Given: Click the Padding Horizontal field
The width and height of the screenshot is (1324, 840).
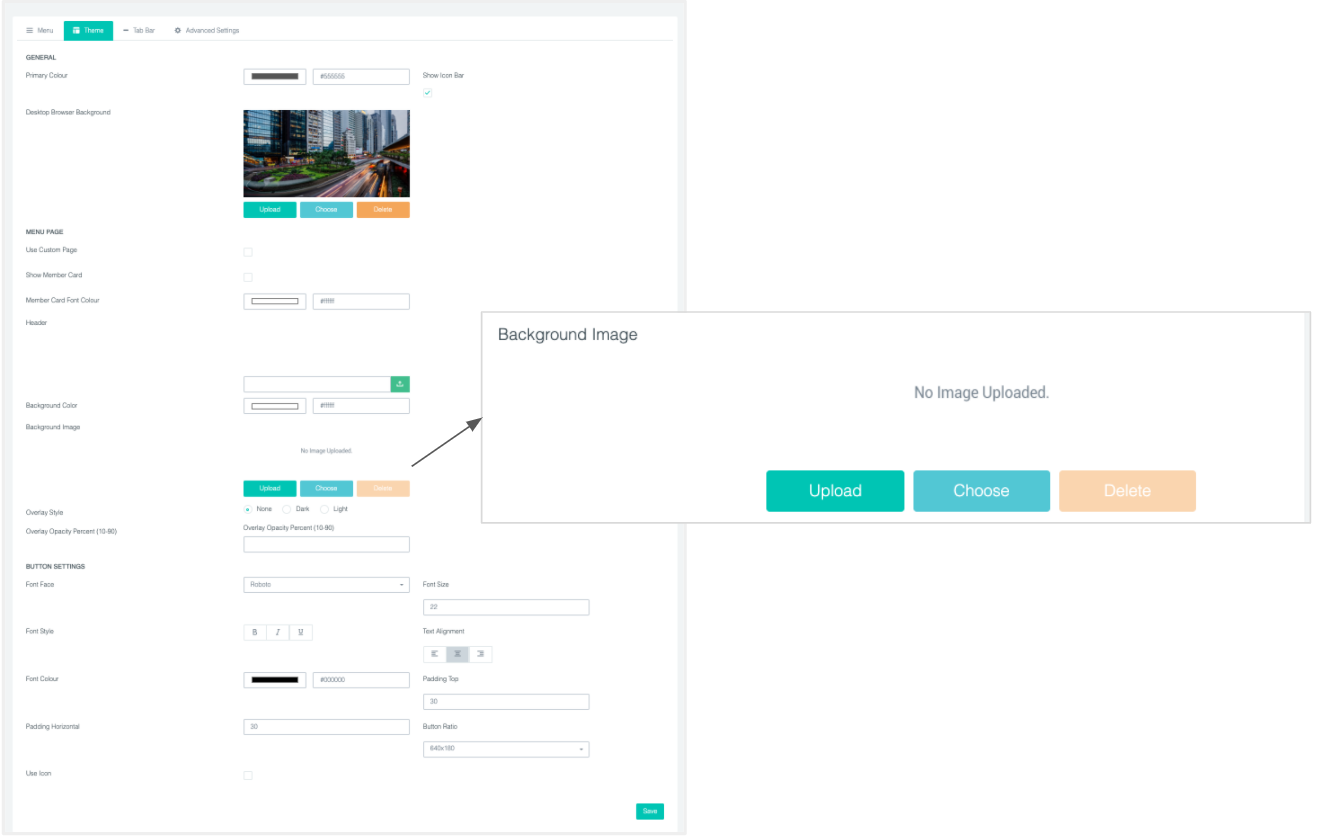Looking at the screenshot, I should click(327, 727).
